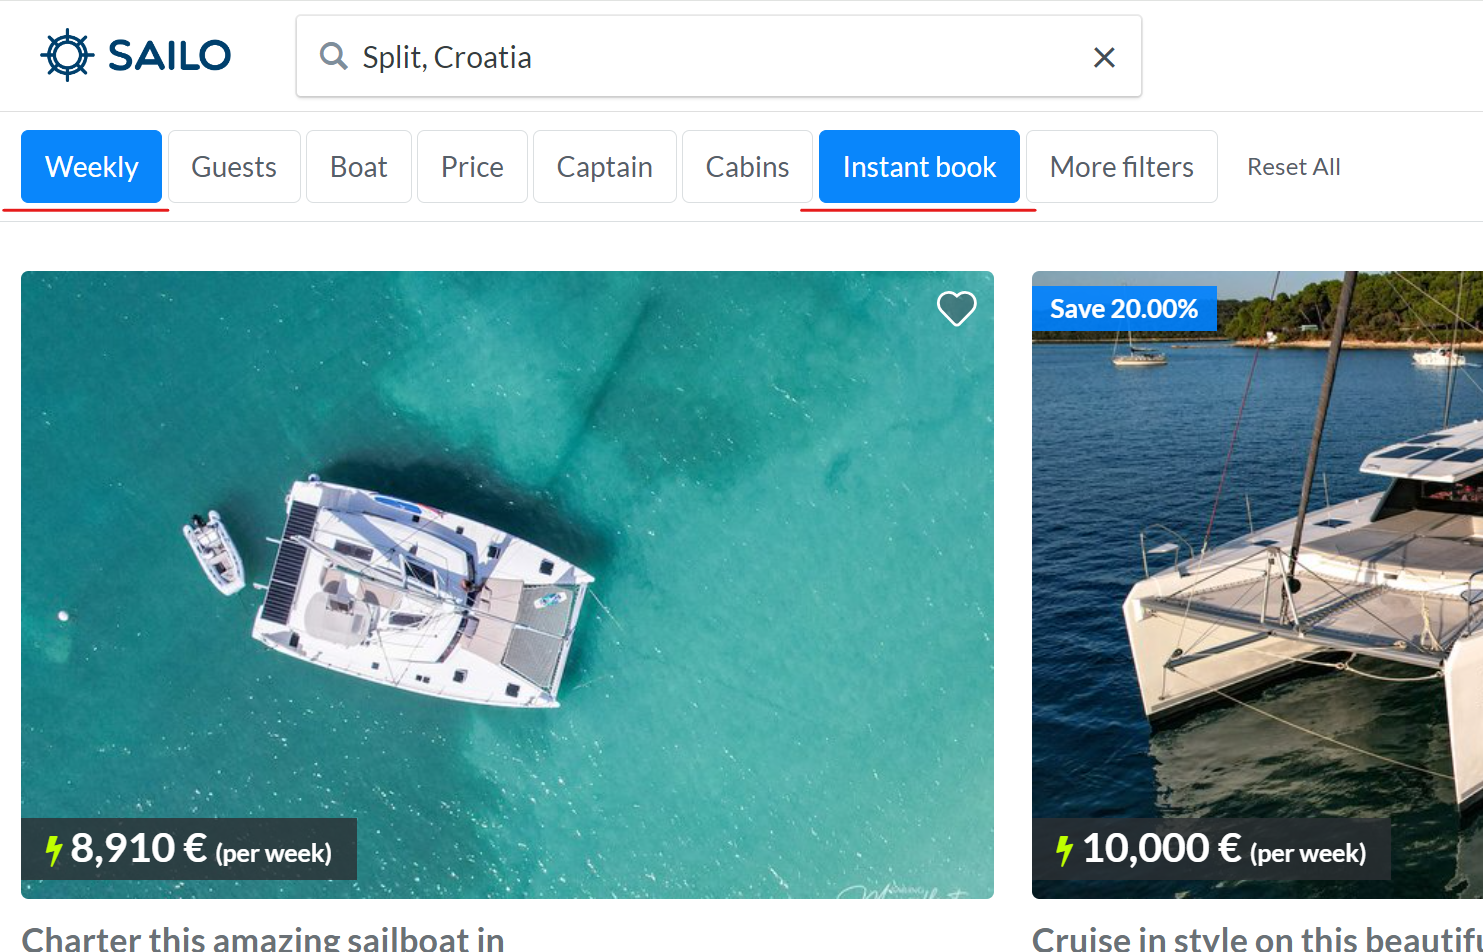Click the Save 20.00% discount badge
This screenshot has height=952, width=1483.
click(x=1124, y=309)
